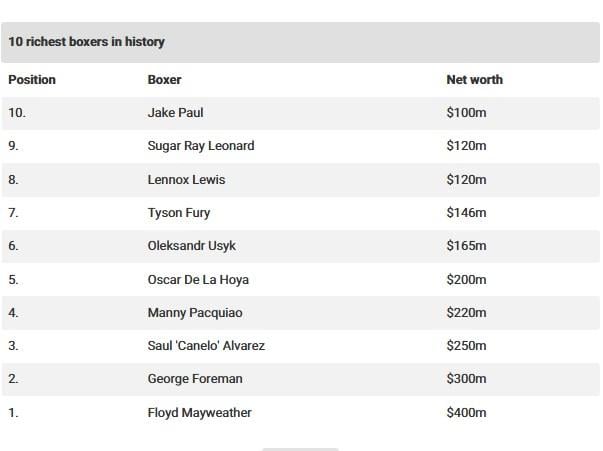Select Manny Pacquiao's name
Screen dimensions: 603x451
(195, 313)
